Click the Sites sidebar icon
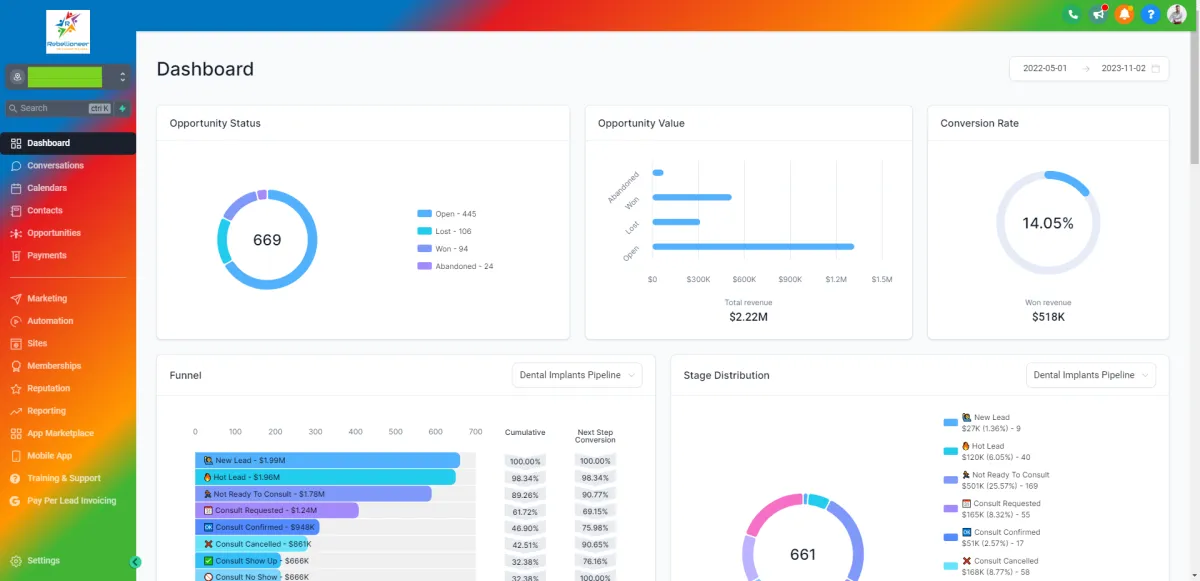Screen dimensions: 1200x581 coord(16,344)
